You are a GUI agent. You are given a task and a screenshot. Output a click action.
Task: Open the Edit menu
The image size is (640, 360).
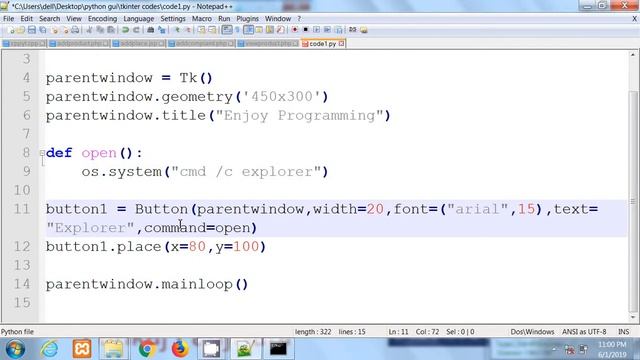(x=27, y=19)
